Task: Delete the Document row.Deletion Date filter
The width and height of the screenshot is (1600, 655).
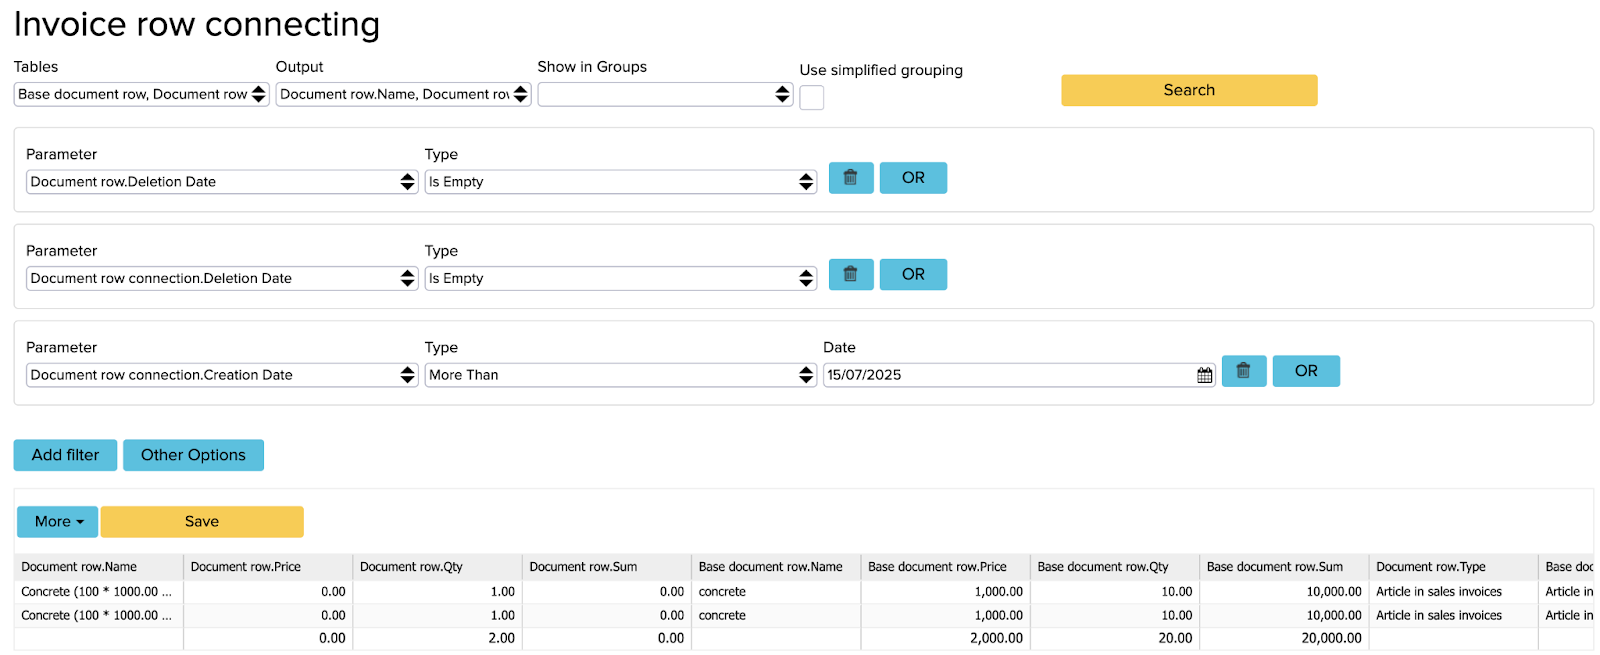Action: [850, 178]
